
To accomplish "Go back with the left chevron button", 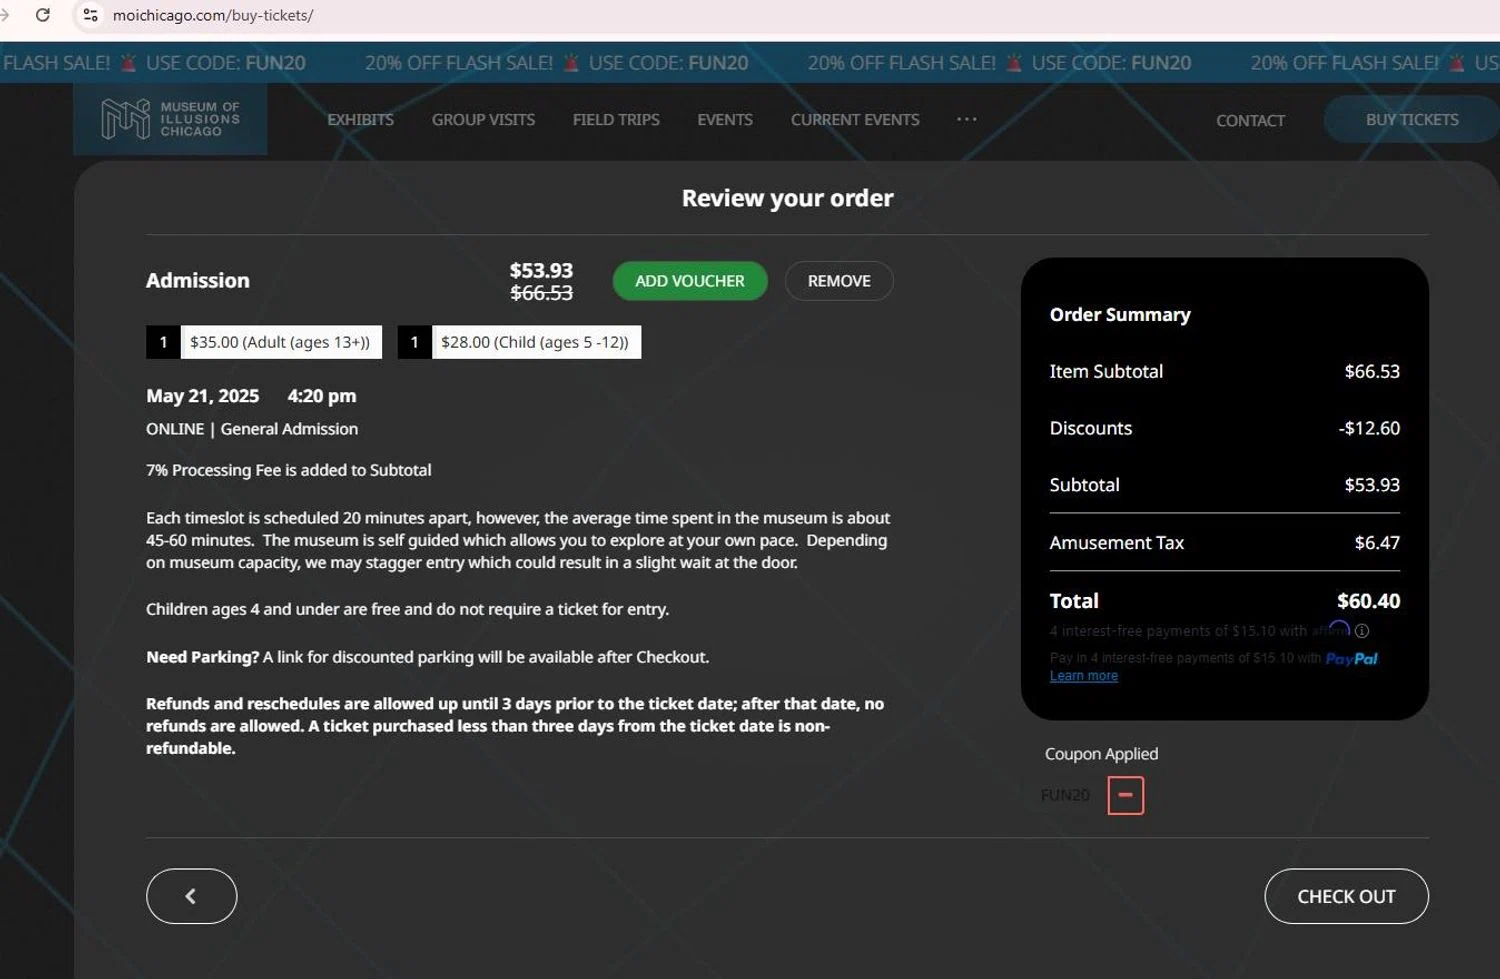I will tap(191, 896).
